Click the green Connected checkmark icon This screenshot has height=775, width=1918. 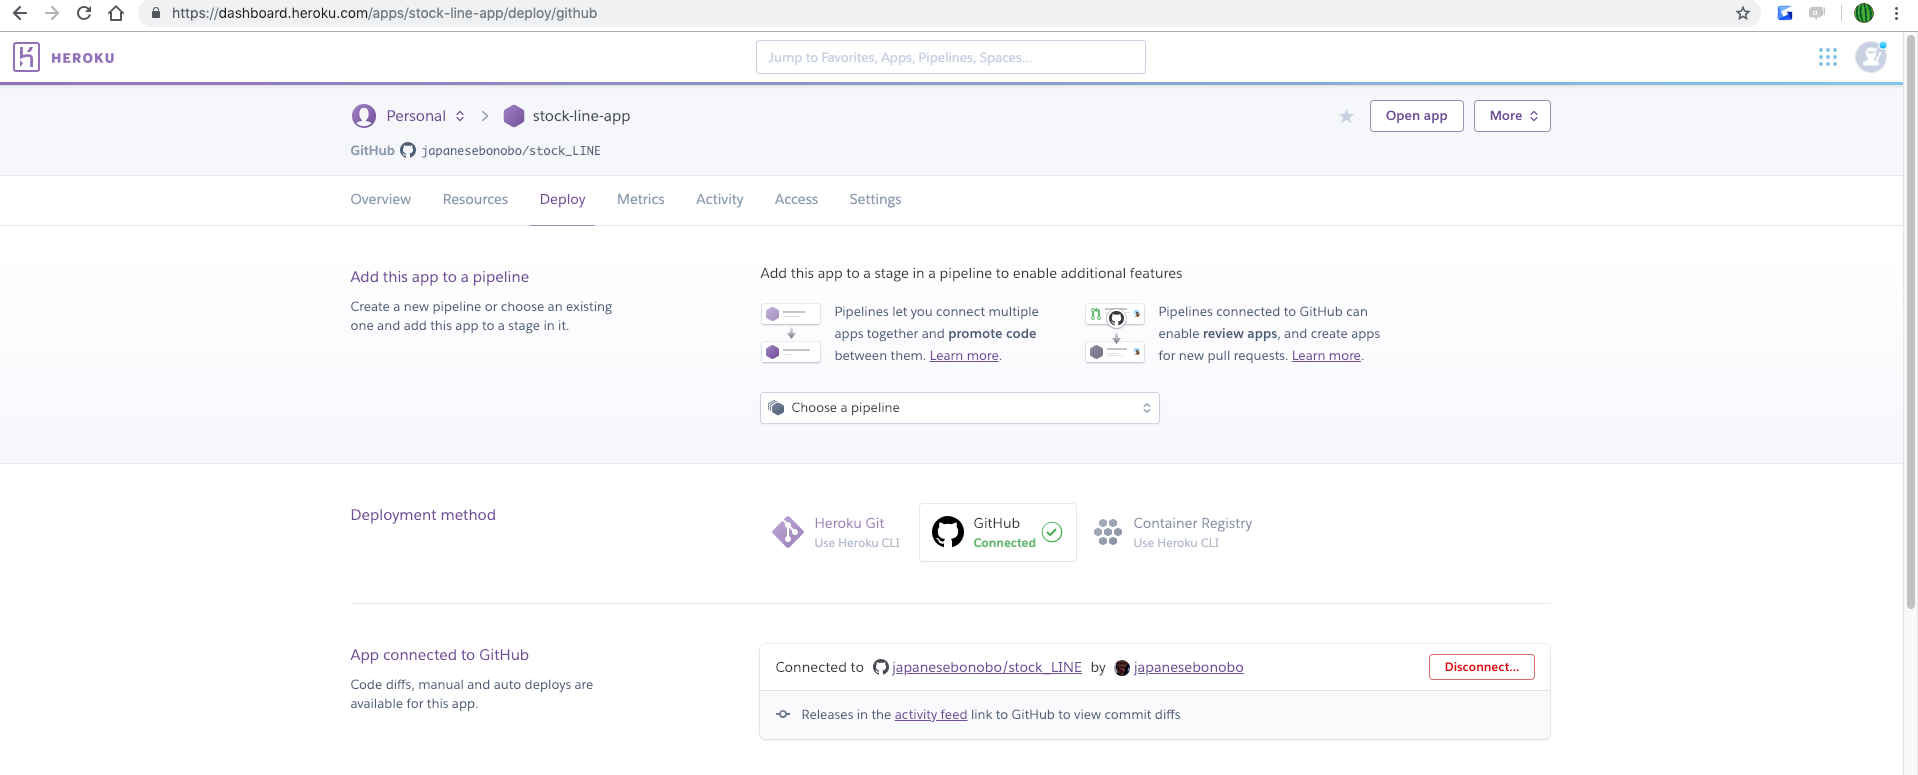pos(1052,532)
